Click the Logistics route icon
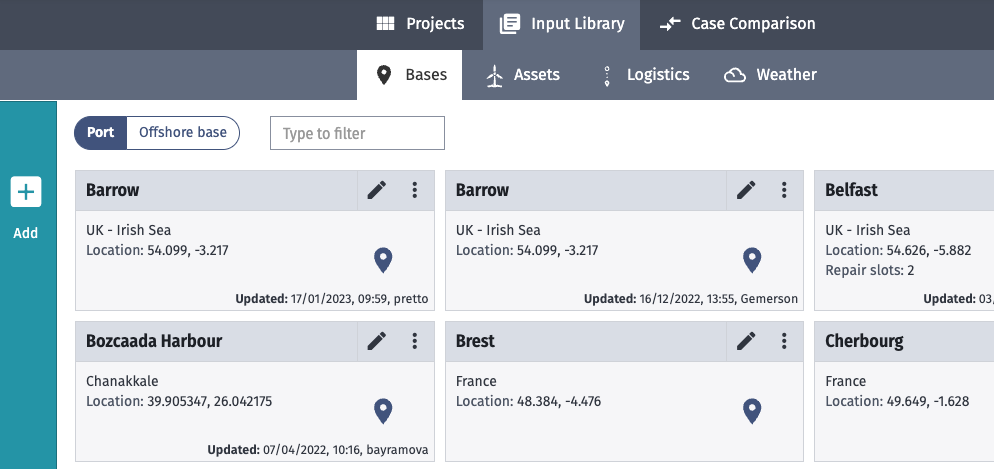994x469 pixels. pyautogui.click(x=607, y=75)
